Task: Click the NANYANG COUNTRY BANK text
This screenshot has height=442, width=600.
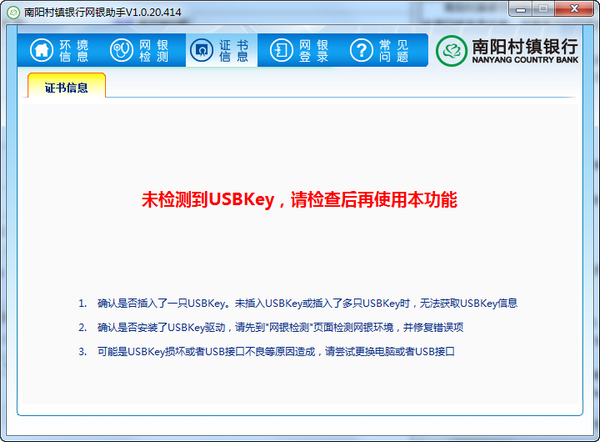Action: click(x=524, y=60)
